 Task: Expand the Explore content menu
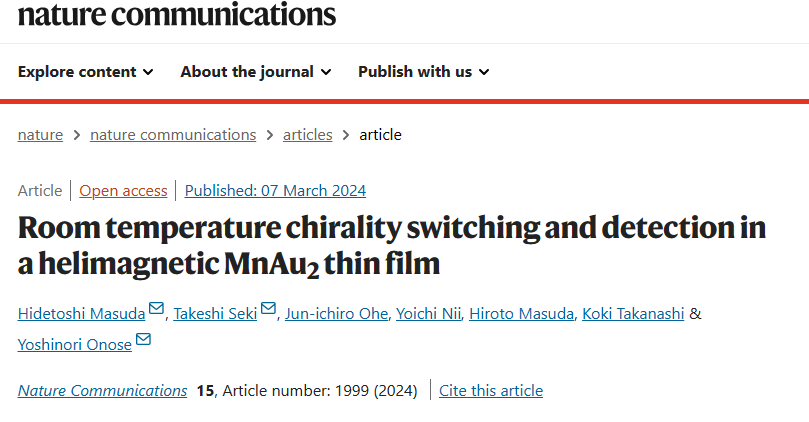point(86,72)
